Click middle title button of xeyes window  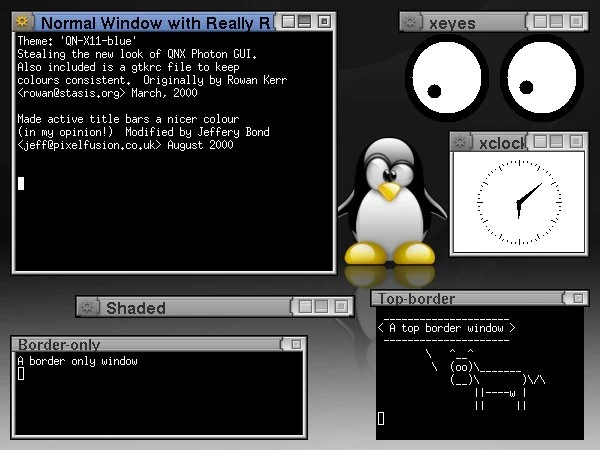pyautogui.click(x=556, y=21)
